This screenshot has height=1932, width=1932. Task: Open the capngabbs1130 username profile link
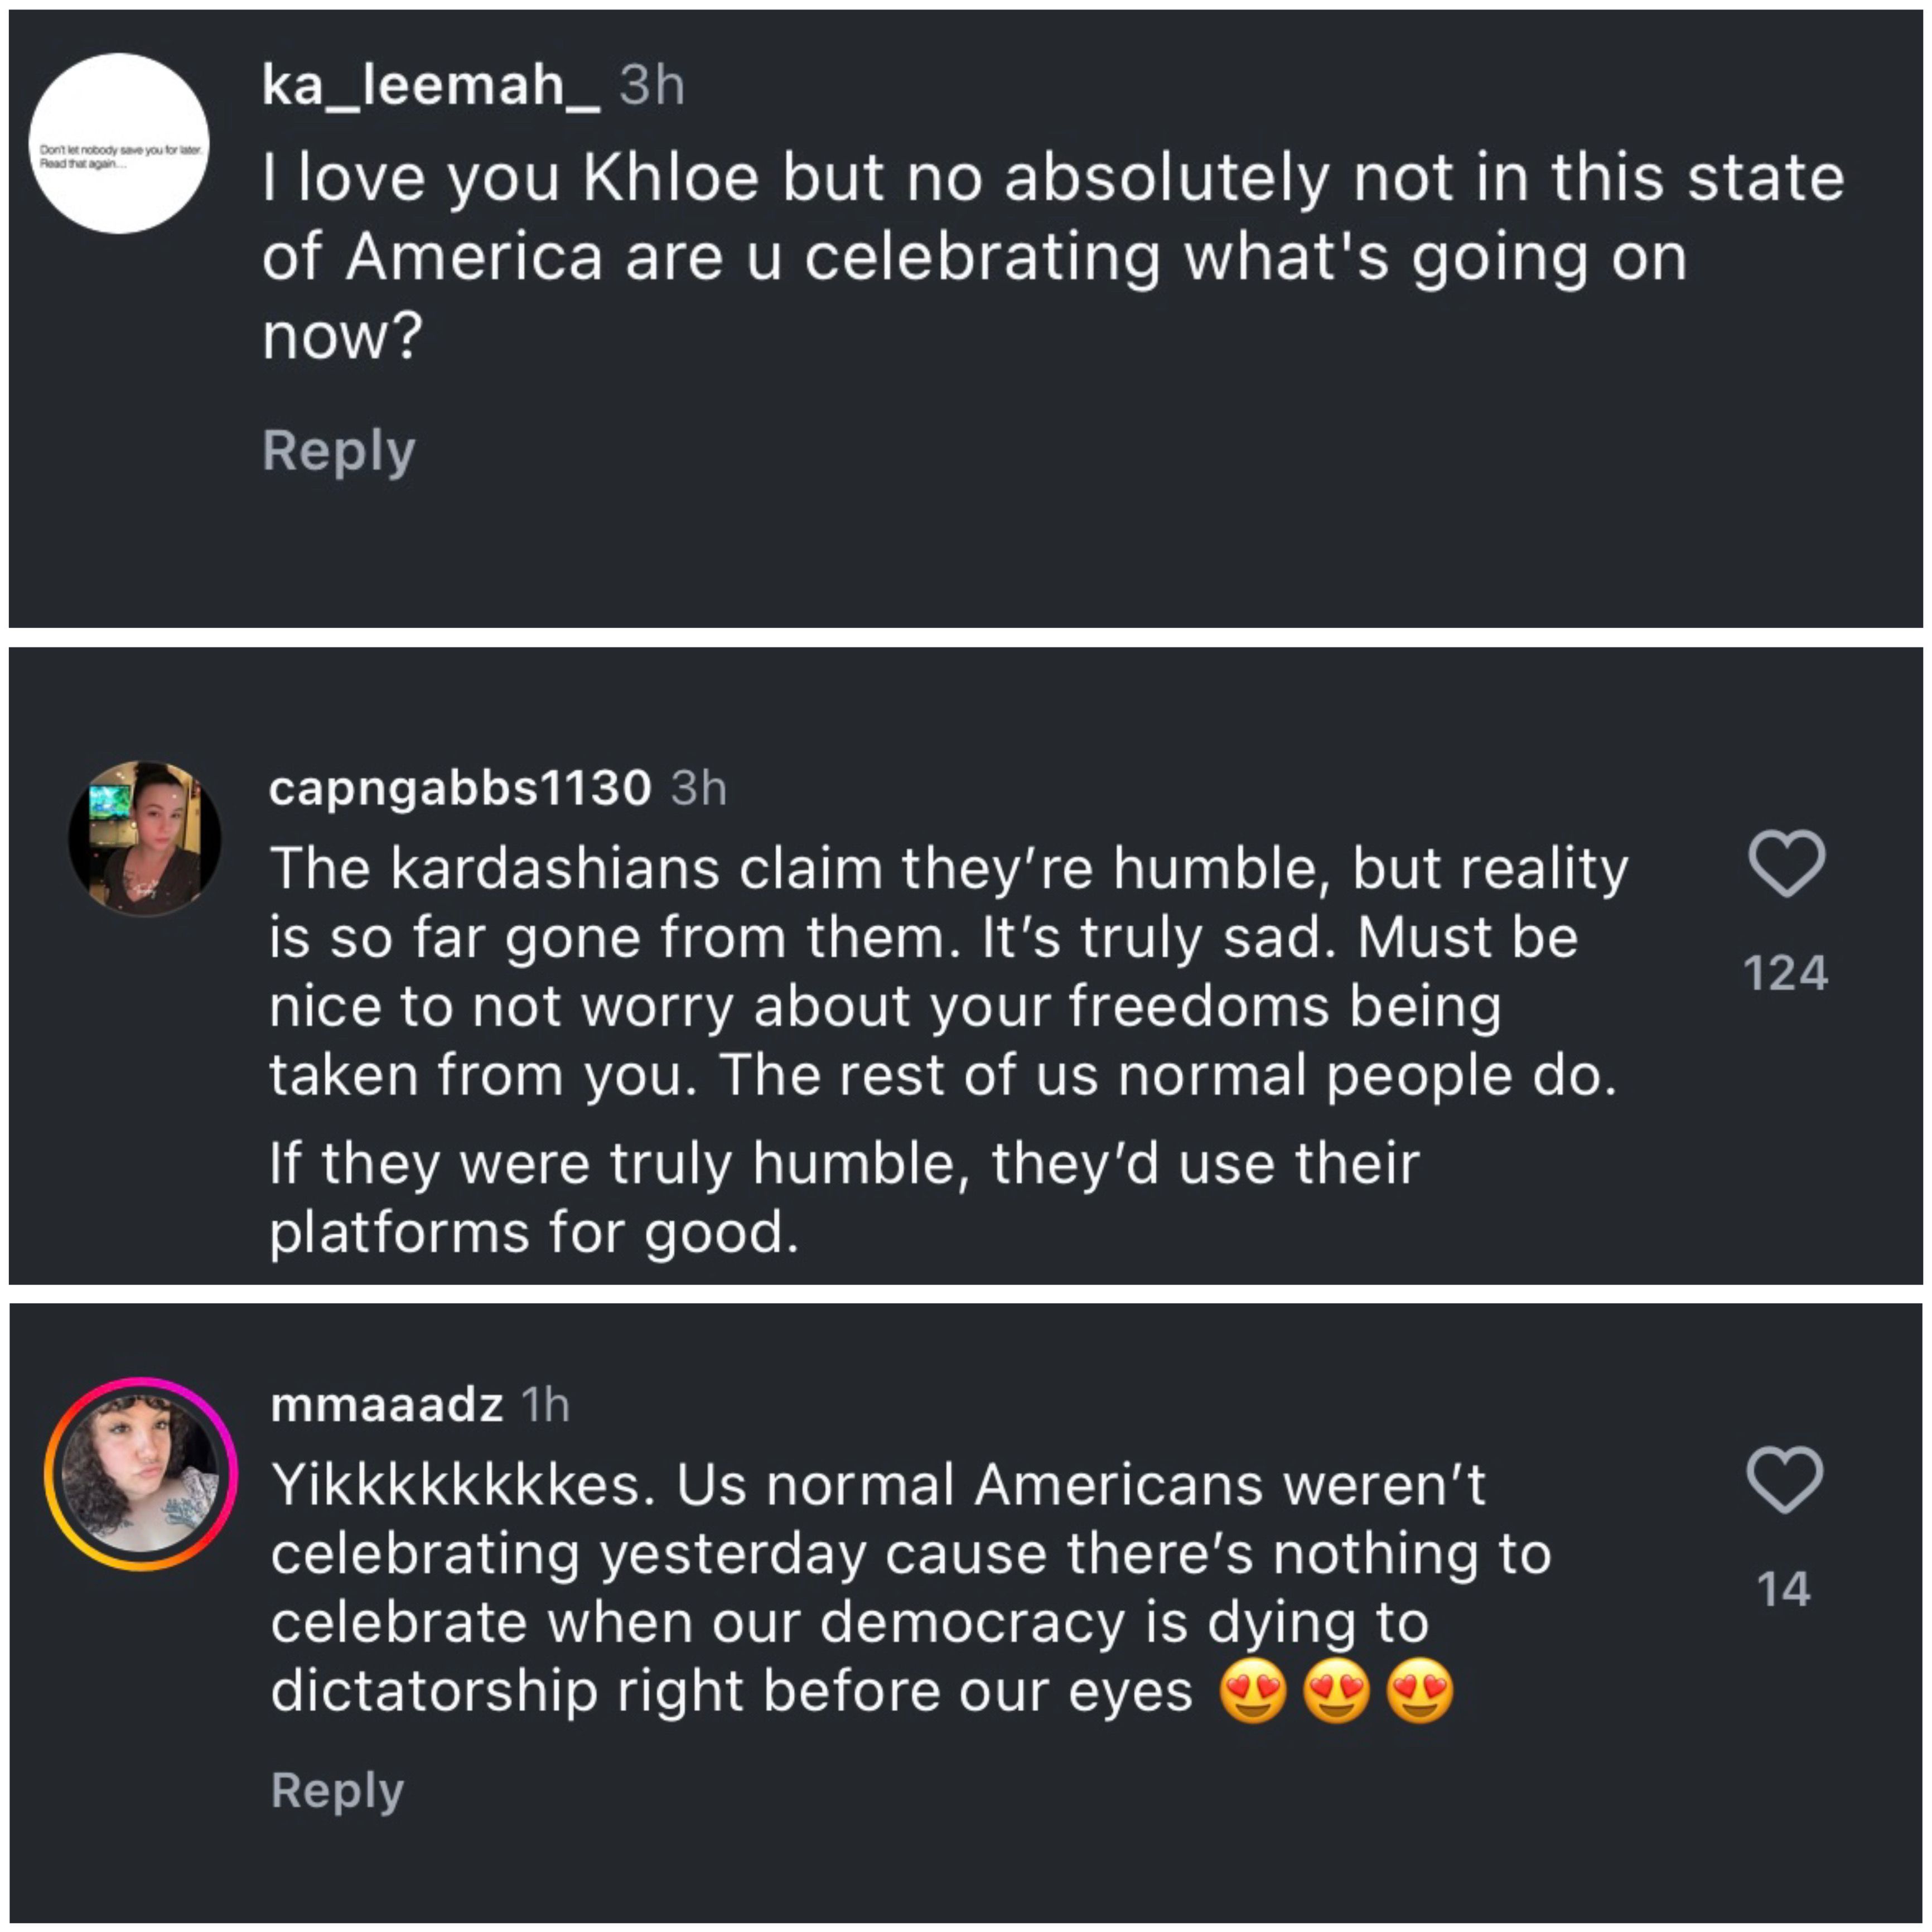[x=460, y=788]
